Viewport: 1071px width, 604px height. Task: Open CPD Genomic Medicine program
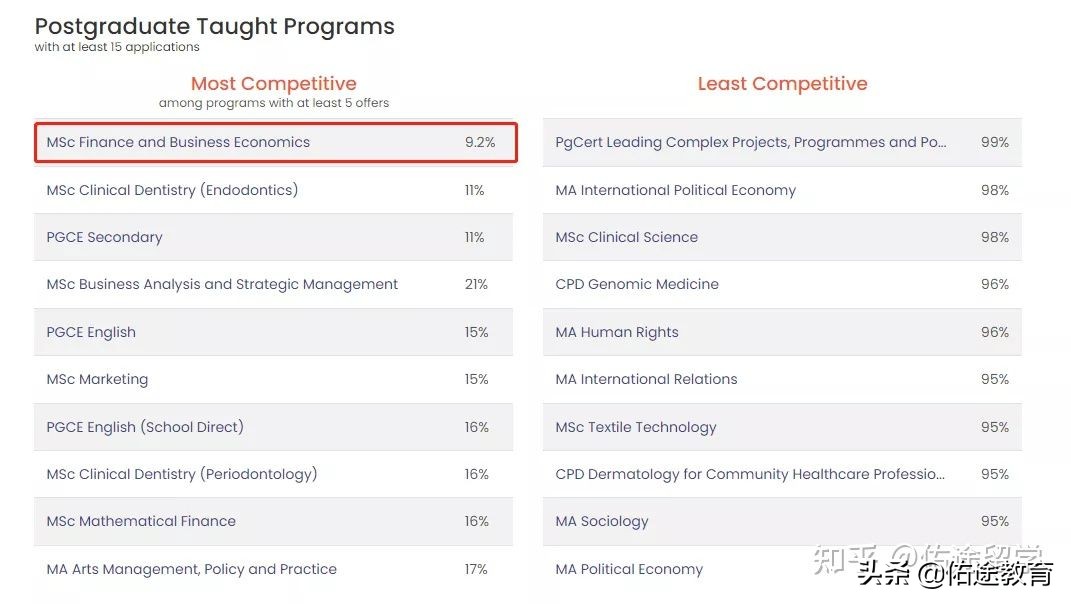(637, 284)
